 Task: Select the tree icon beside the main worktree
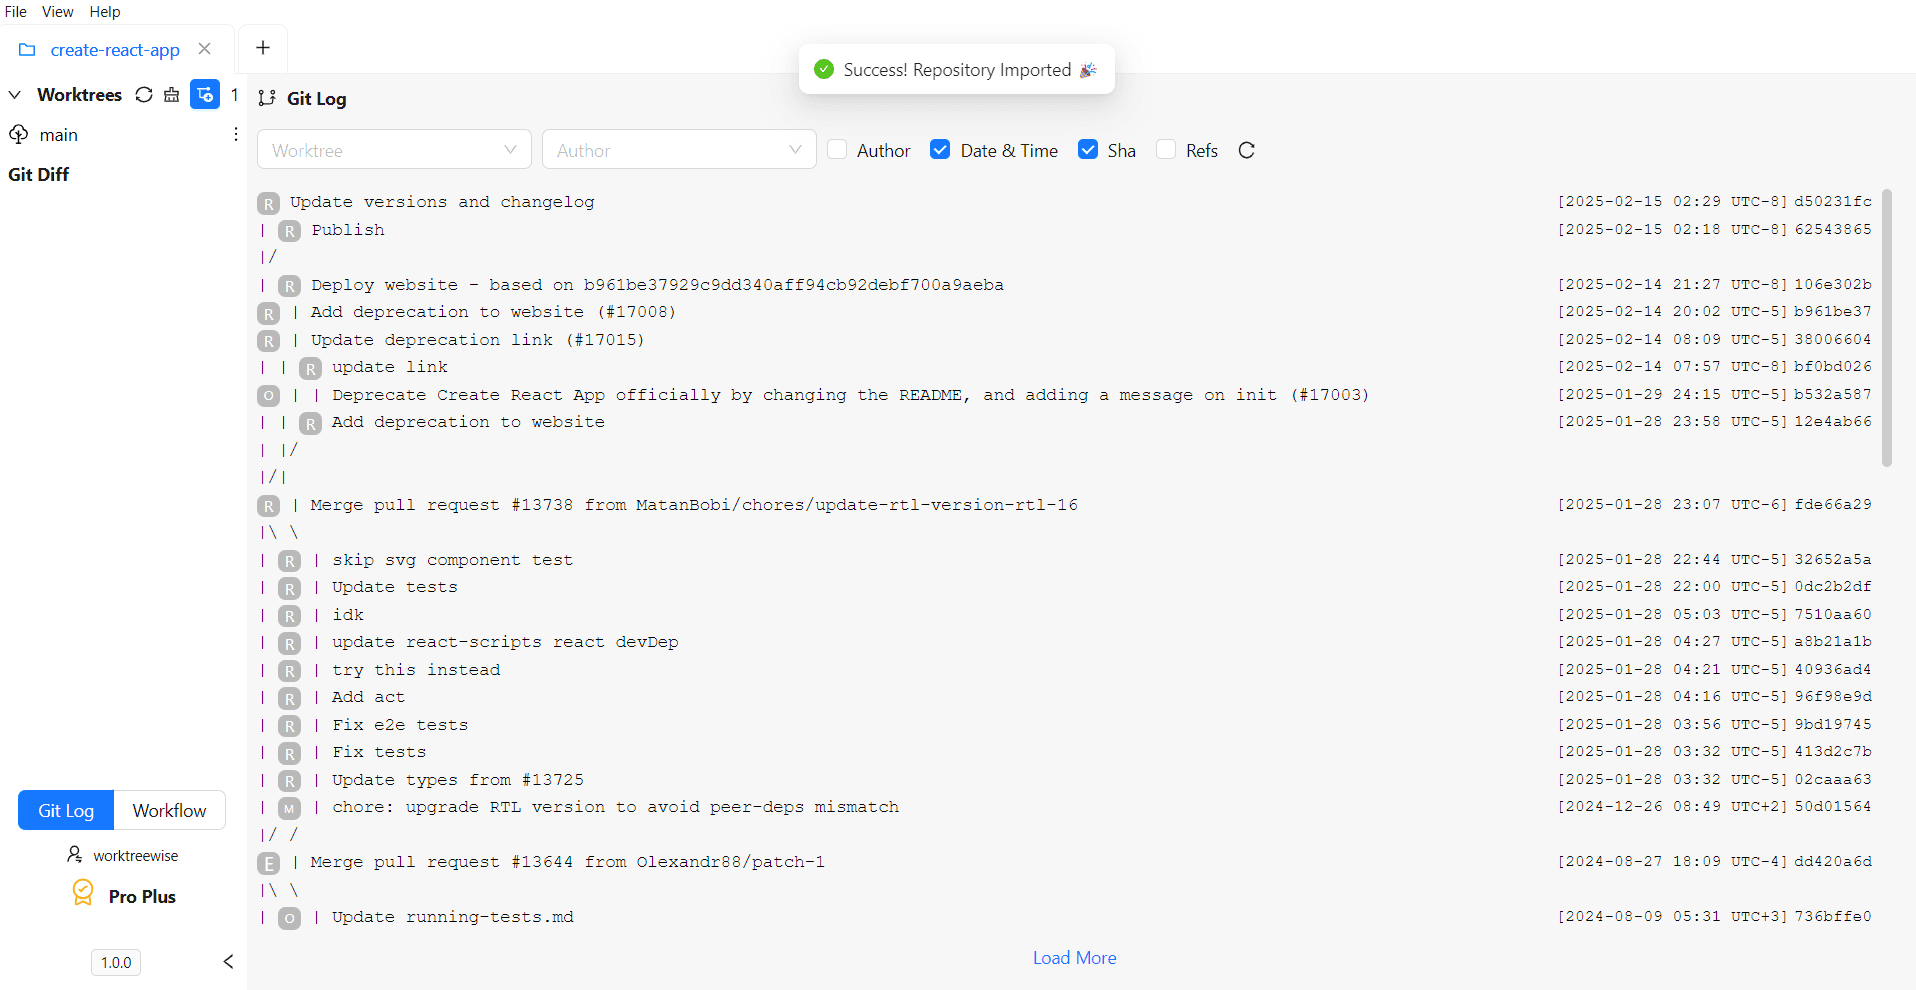tap(18, 134)
